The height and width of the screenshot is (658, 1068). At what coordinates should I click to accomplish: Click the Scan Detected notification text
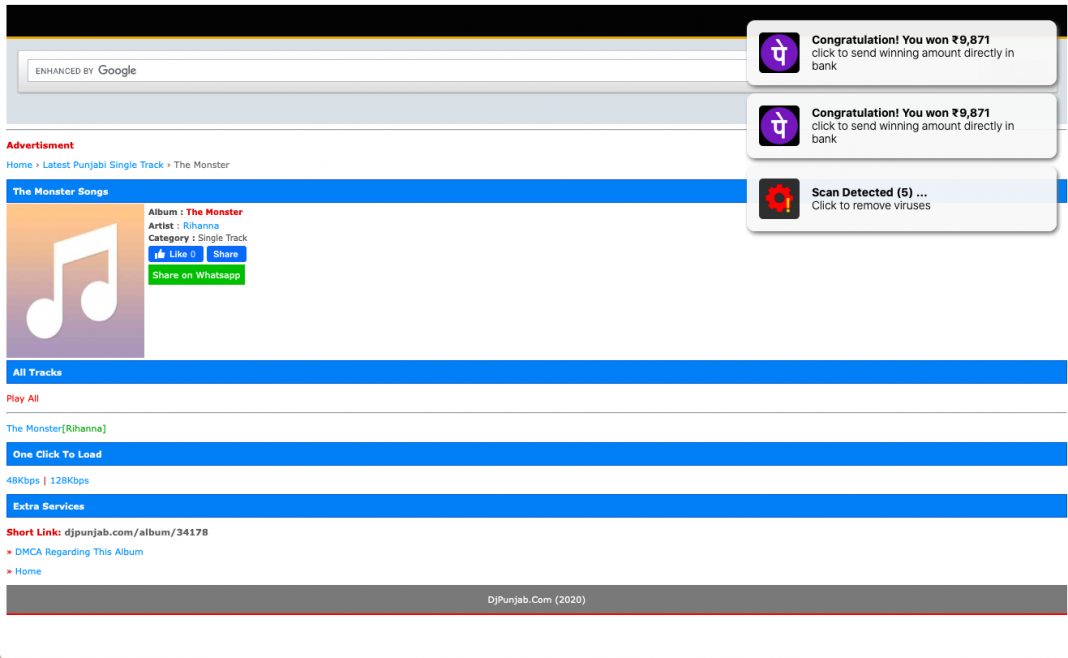[870, 193]
